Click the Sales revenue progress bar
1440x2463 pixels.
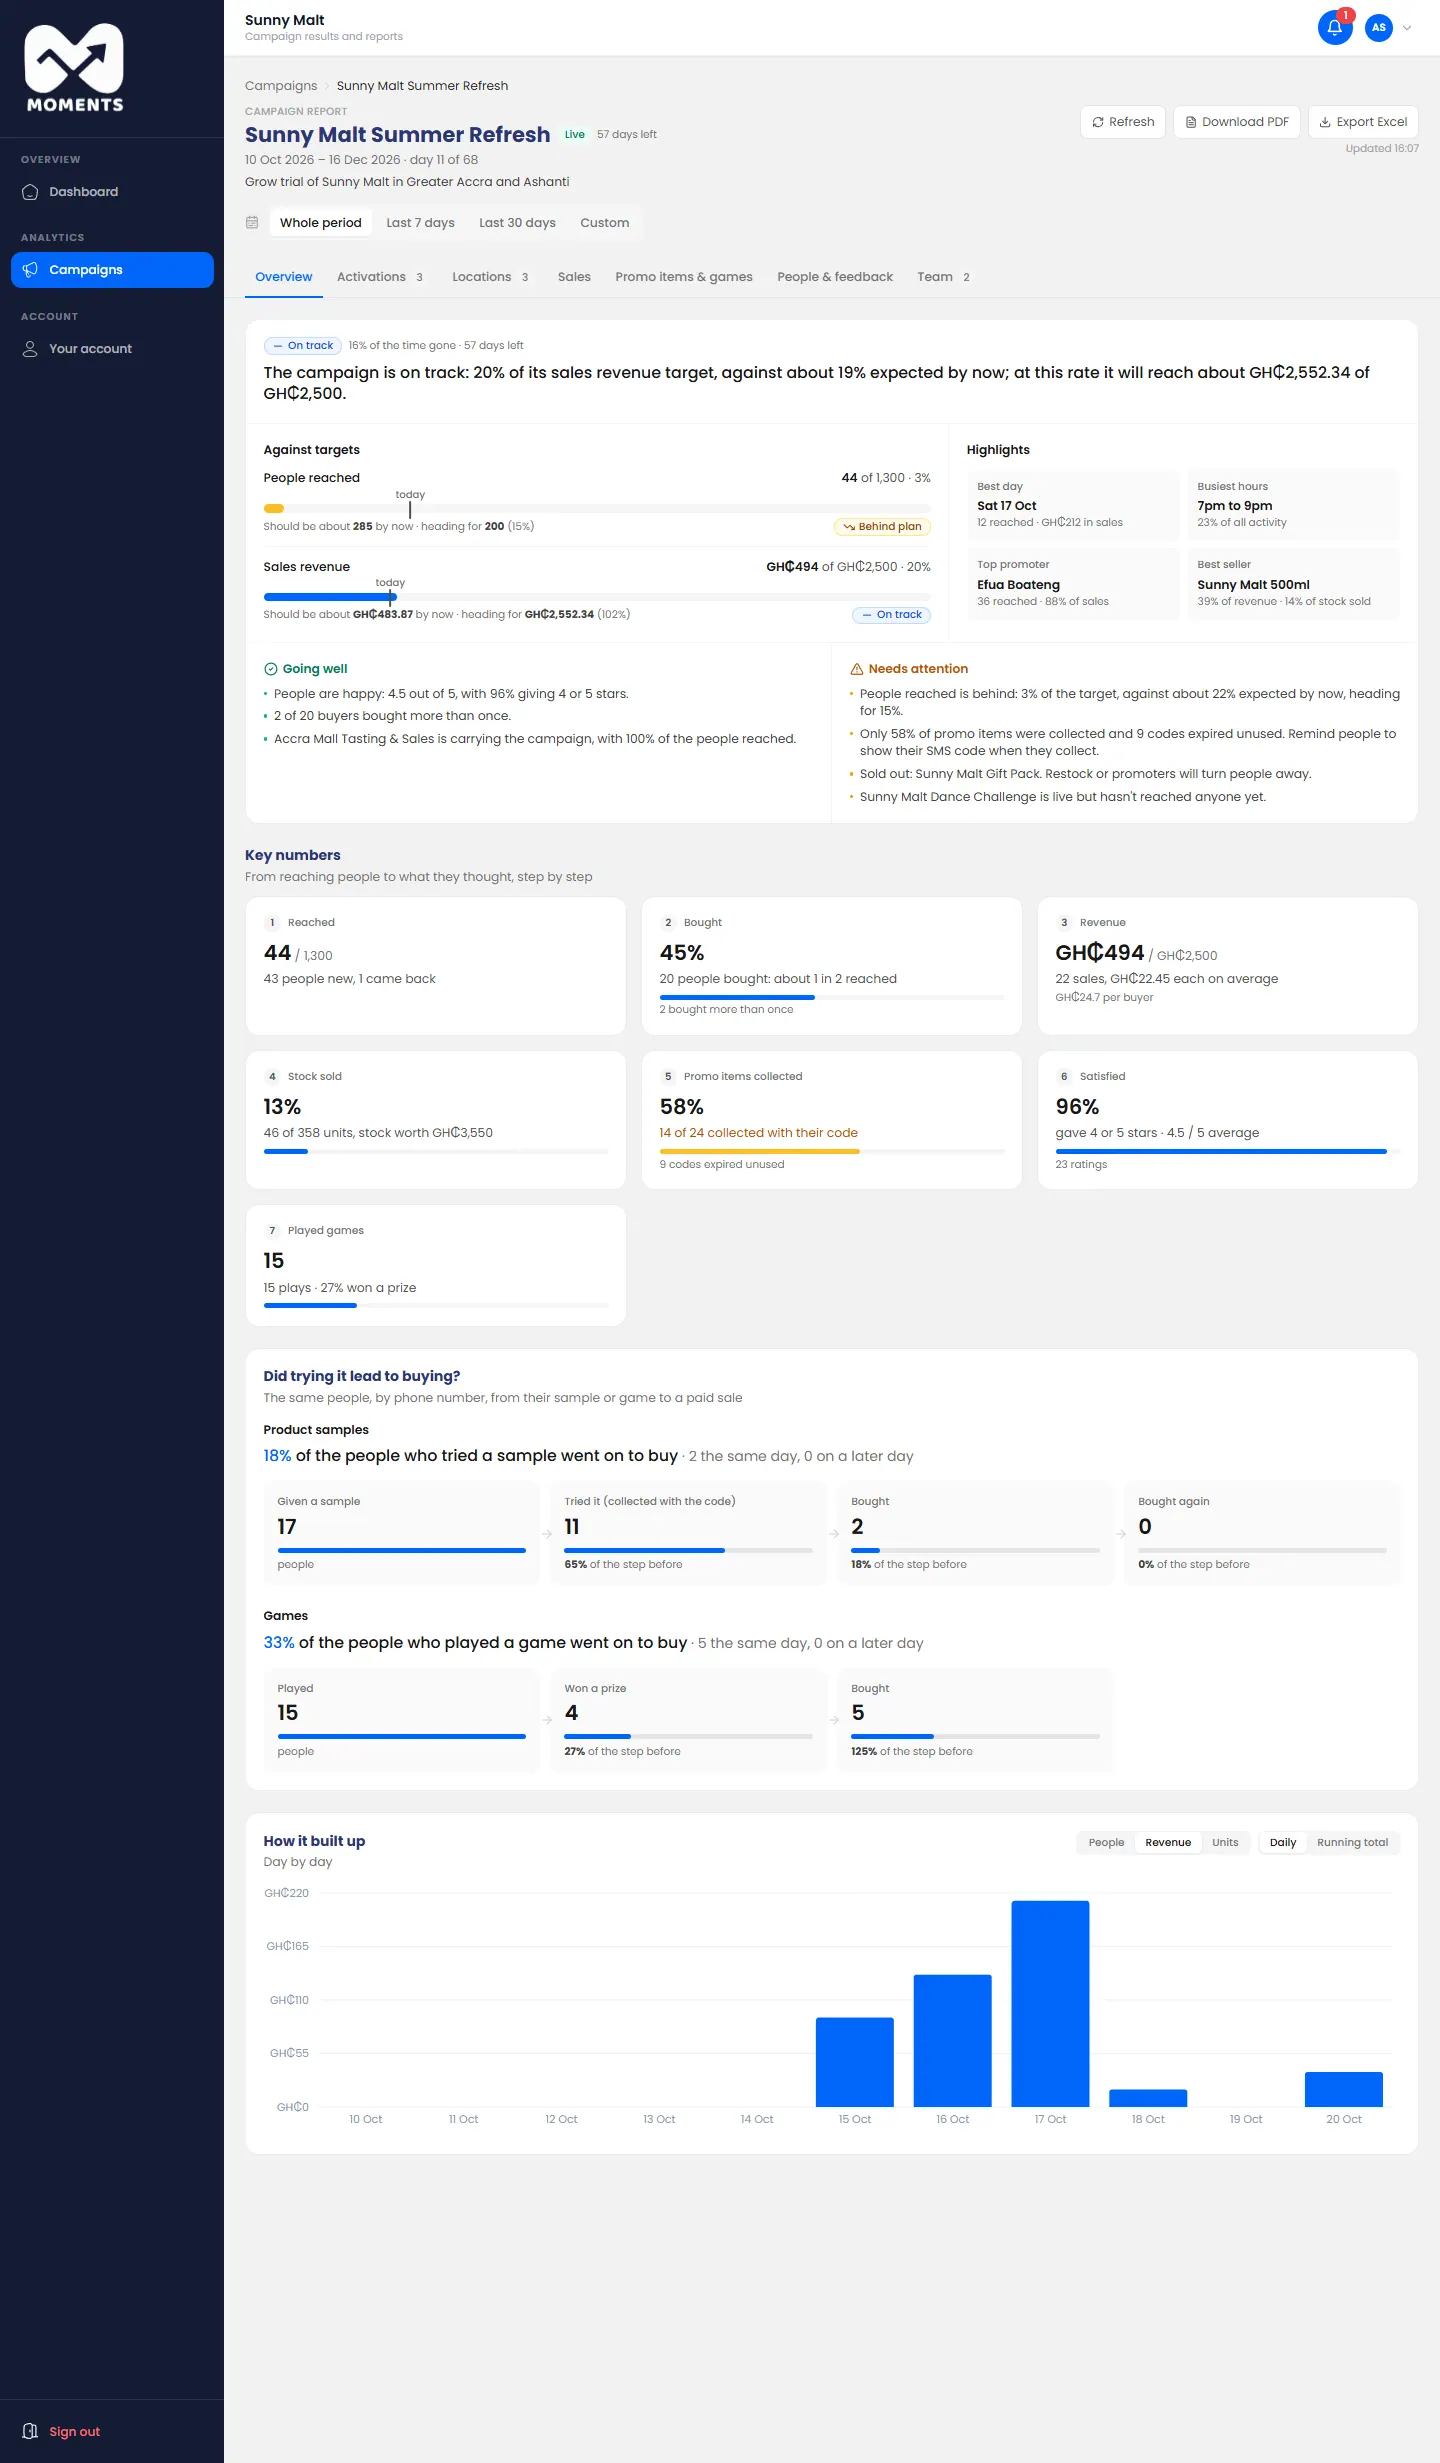(x=597, y=597)
